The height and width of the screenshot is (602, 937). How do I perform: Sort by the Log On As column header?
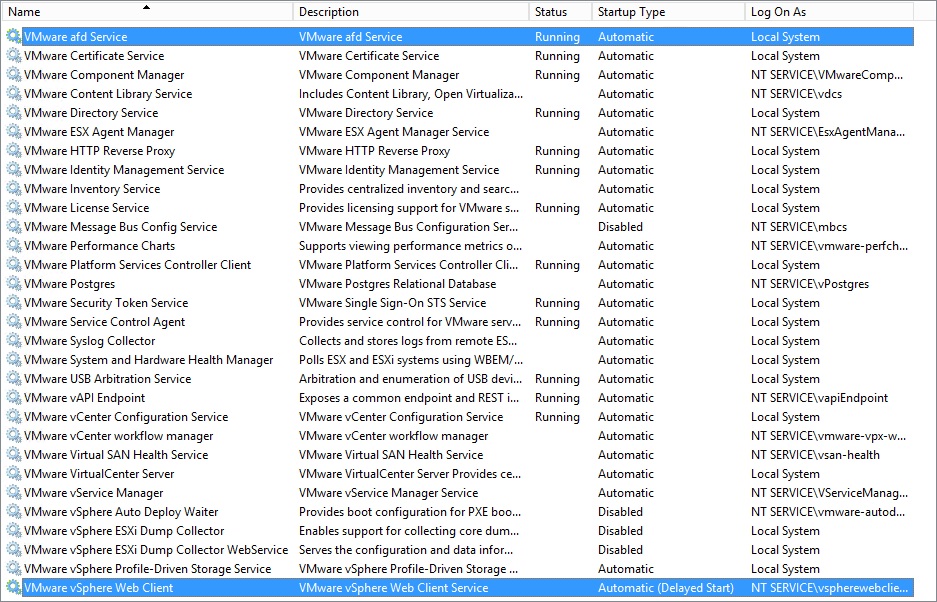click(x=829, y=11)
